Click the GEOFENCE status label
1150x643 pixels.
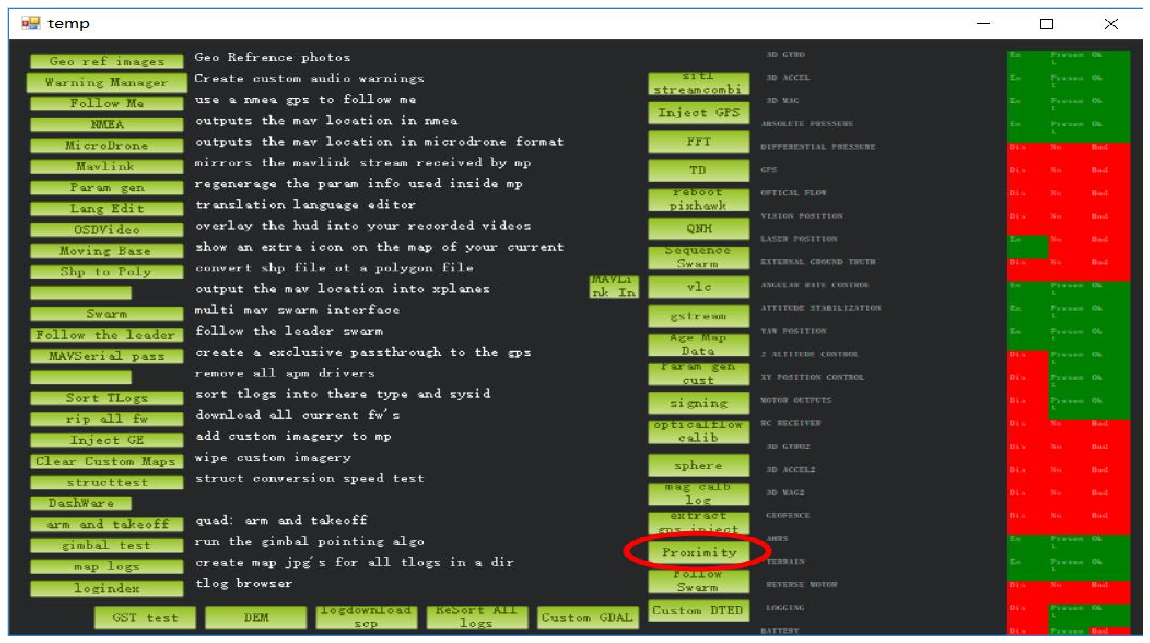788,515
